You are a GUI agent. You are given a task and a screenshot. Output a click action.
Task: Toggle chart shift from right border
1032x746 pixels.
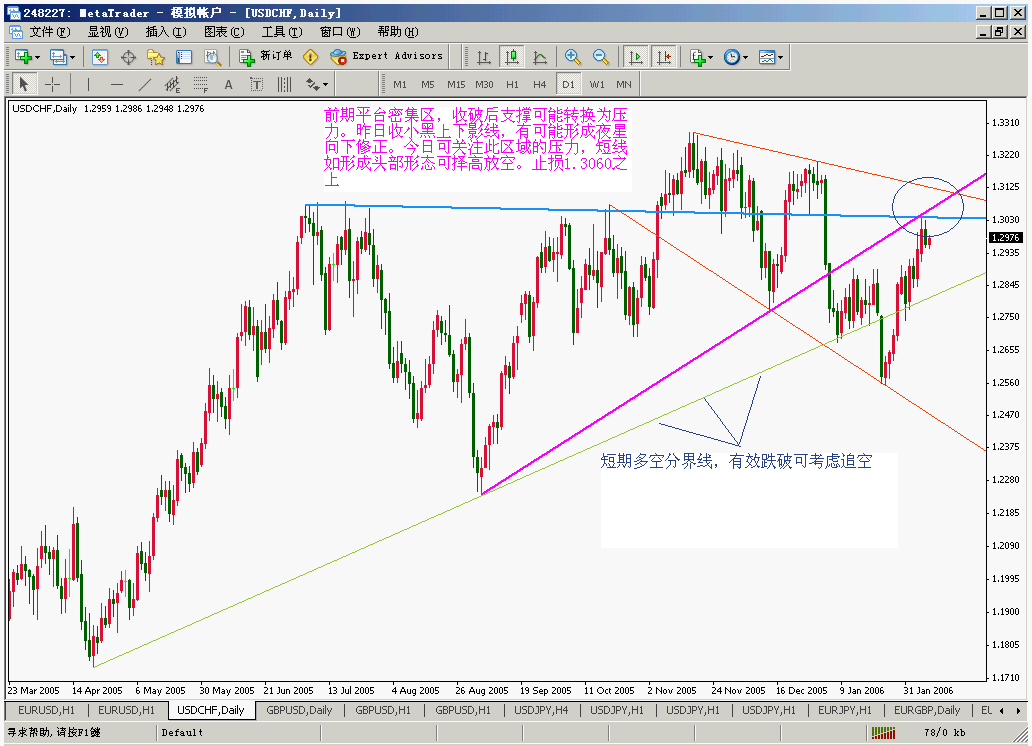(x=663, y=57)
